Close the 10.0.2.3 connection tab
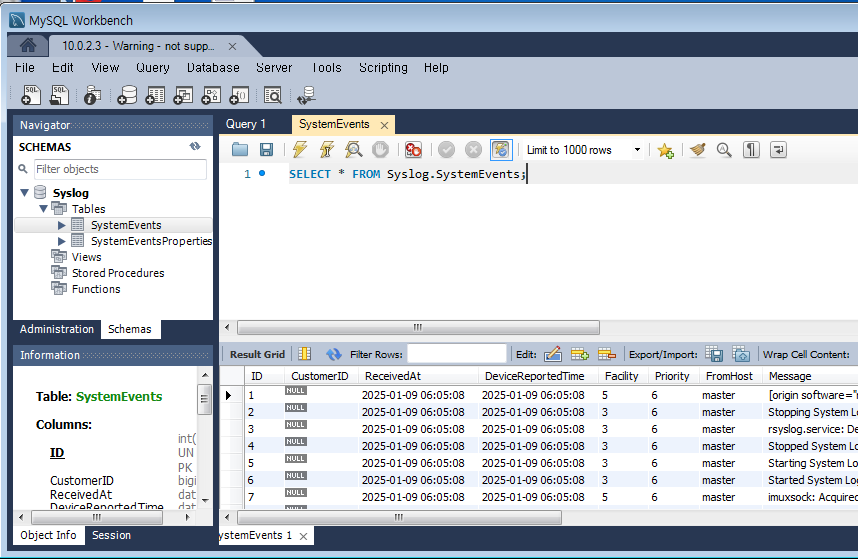The image size is (858, 559). tap(232, 46)
